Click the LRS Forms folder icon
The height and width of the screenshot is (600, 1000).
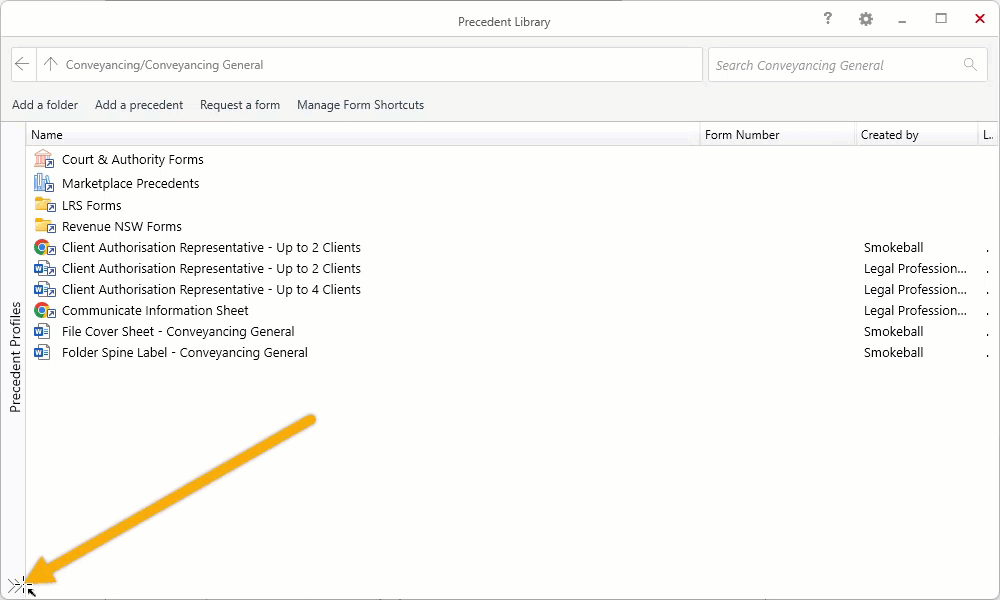tap(45, 205)
